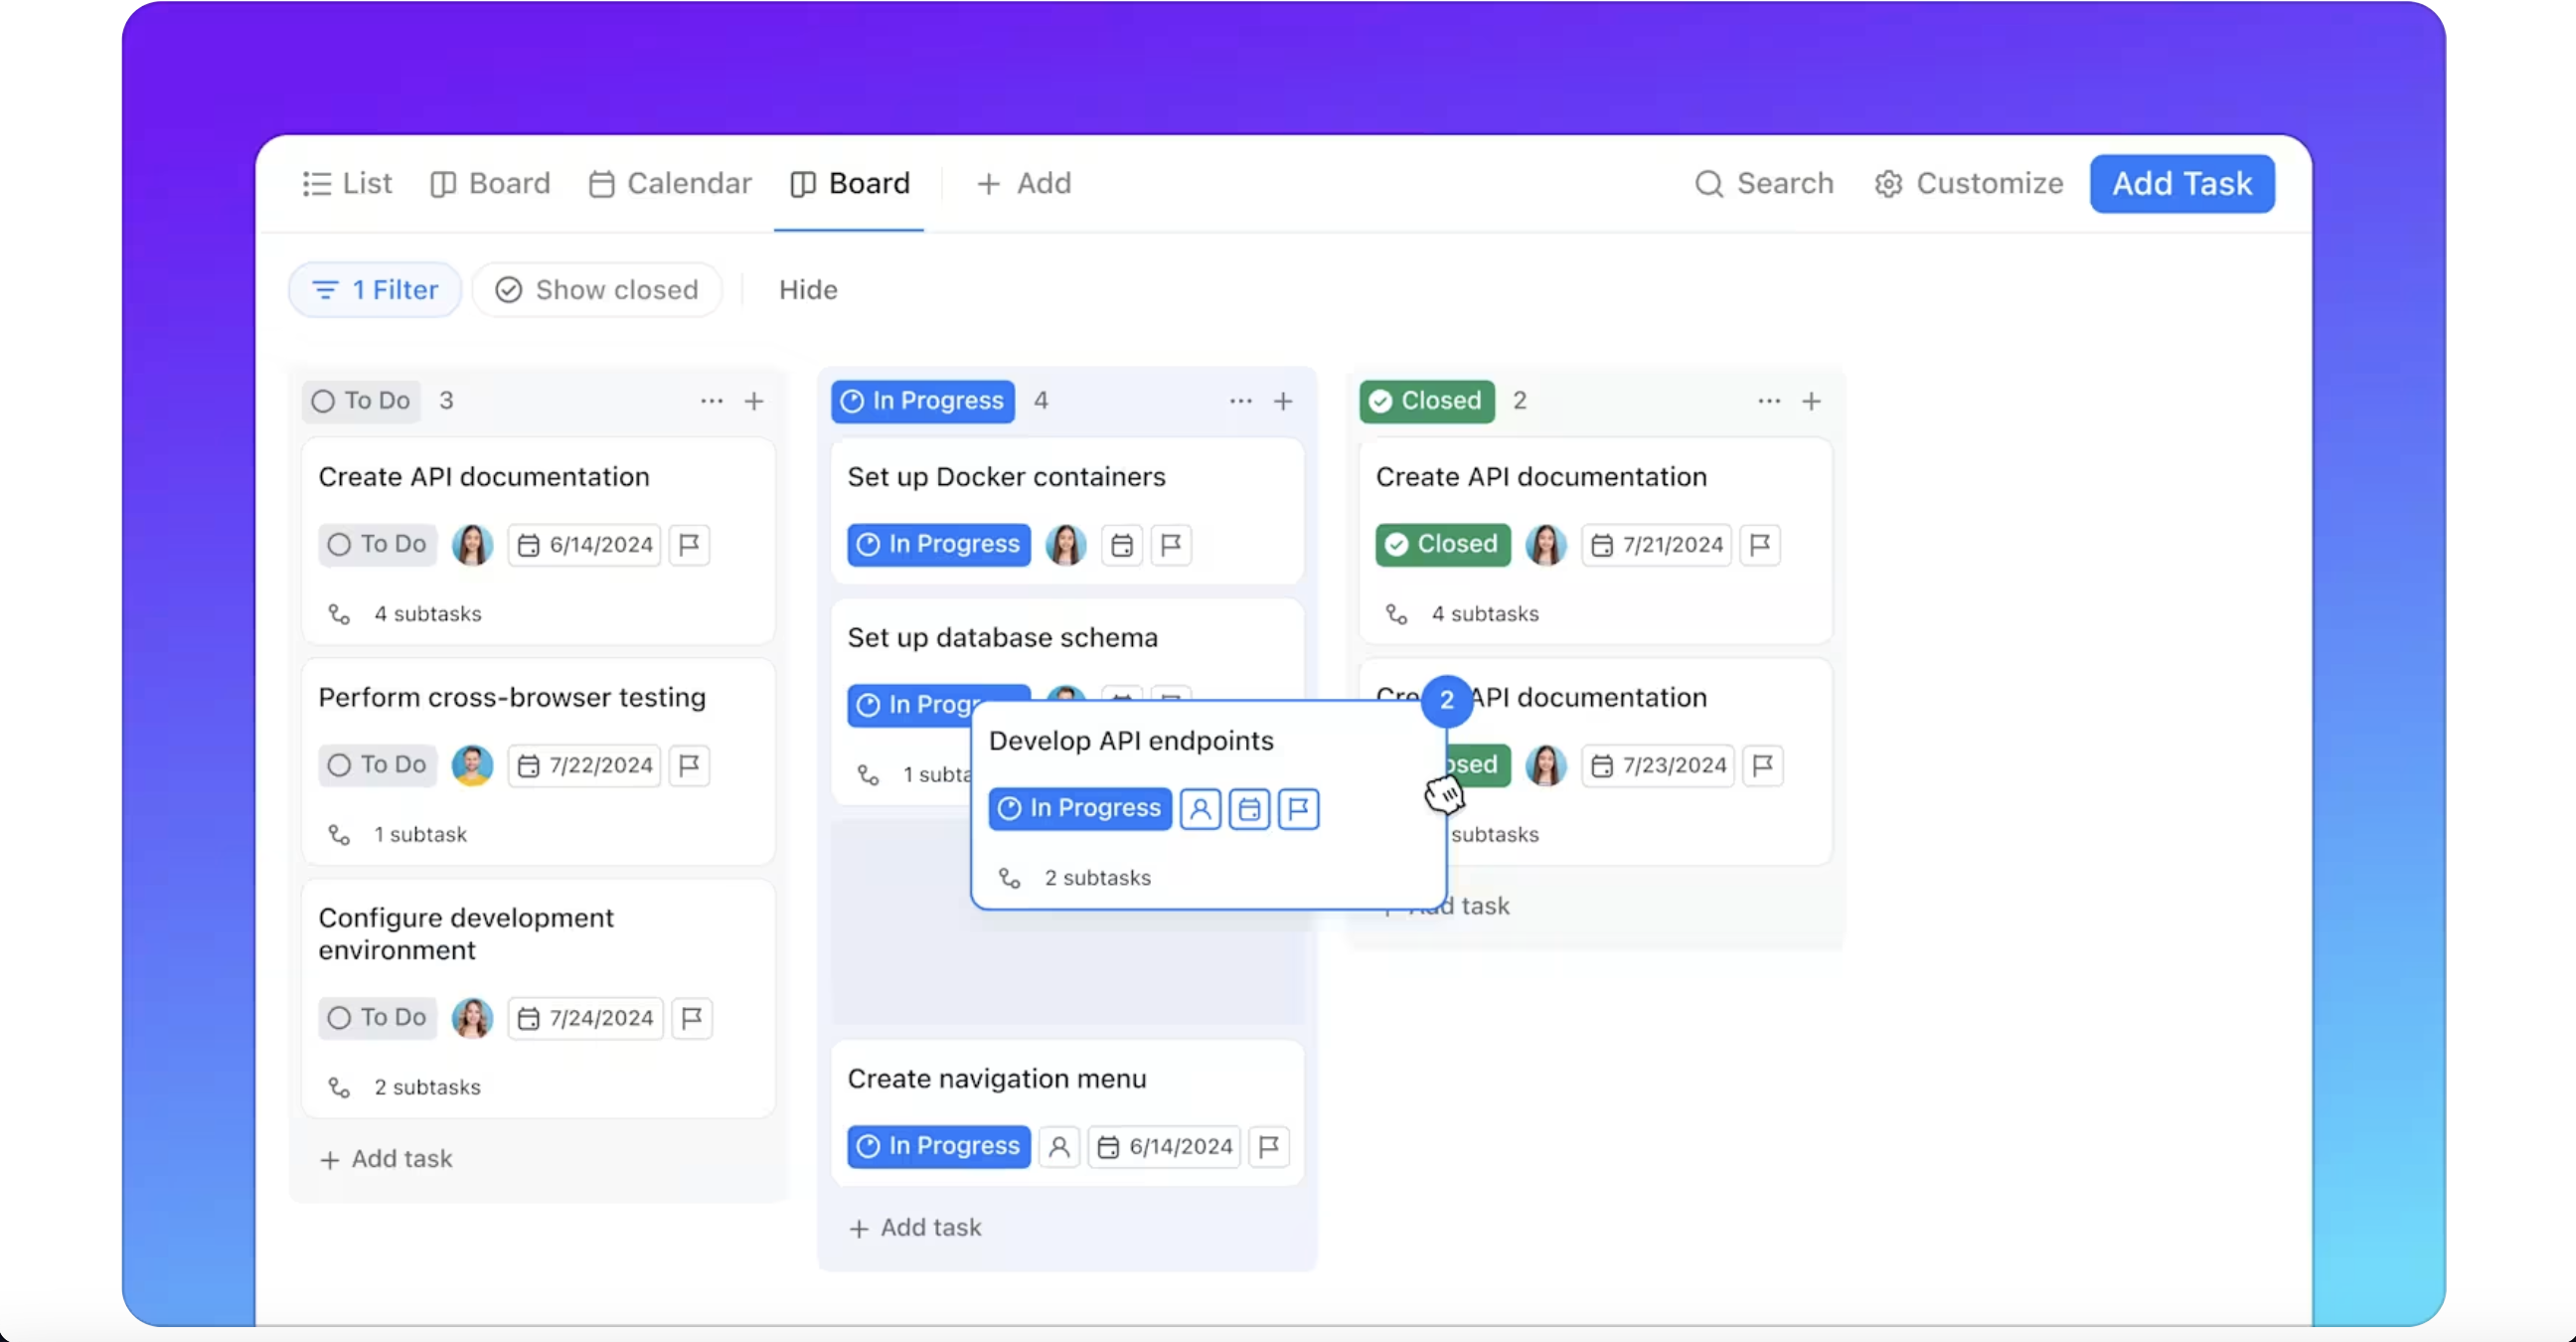
Task: Open the Closed column options menu
Action: click(1768, 401)
